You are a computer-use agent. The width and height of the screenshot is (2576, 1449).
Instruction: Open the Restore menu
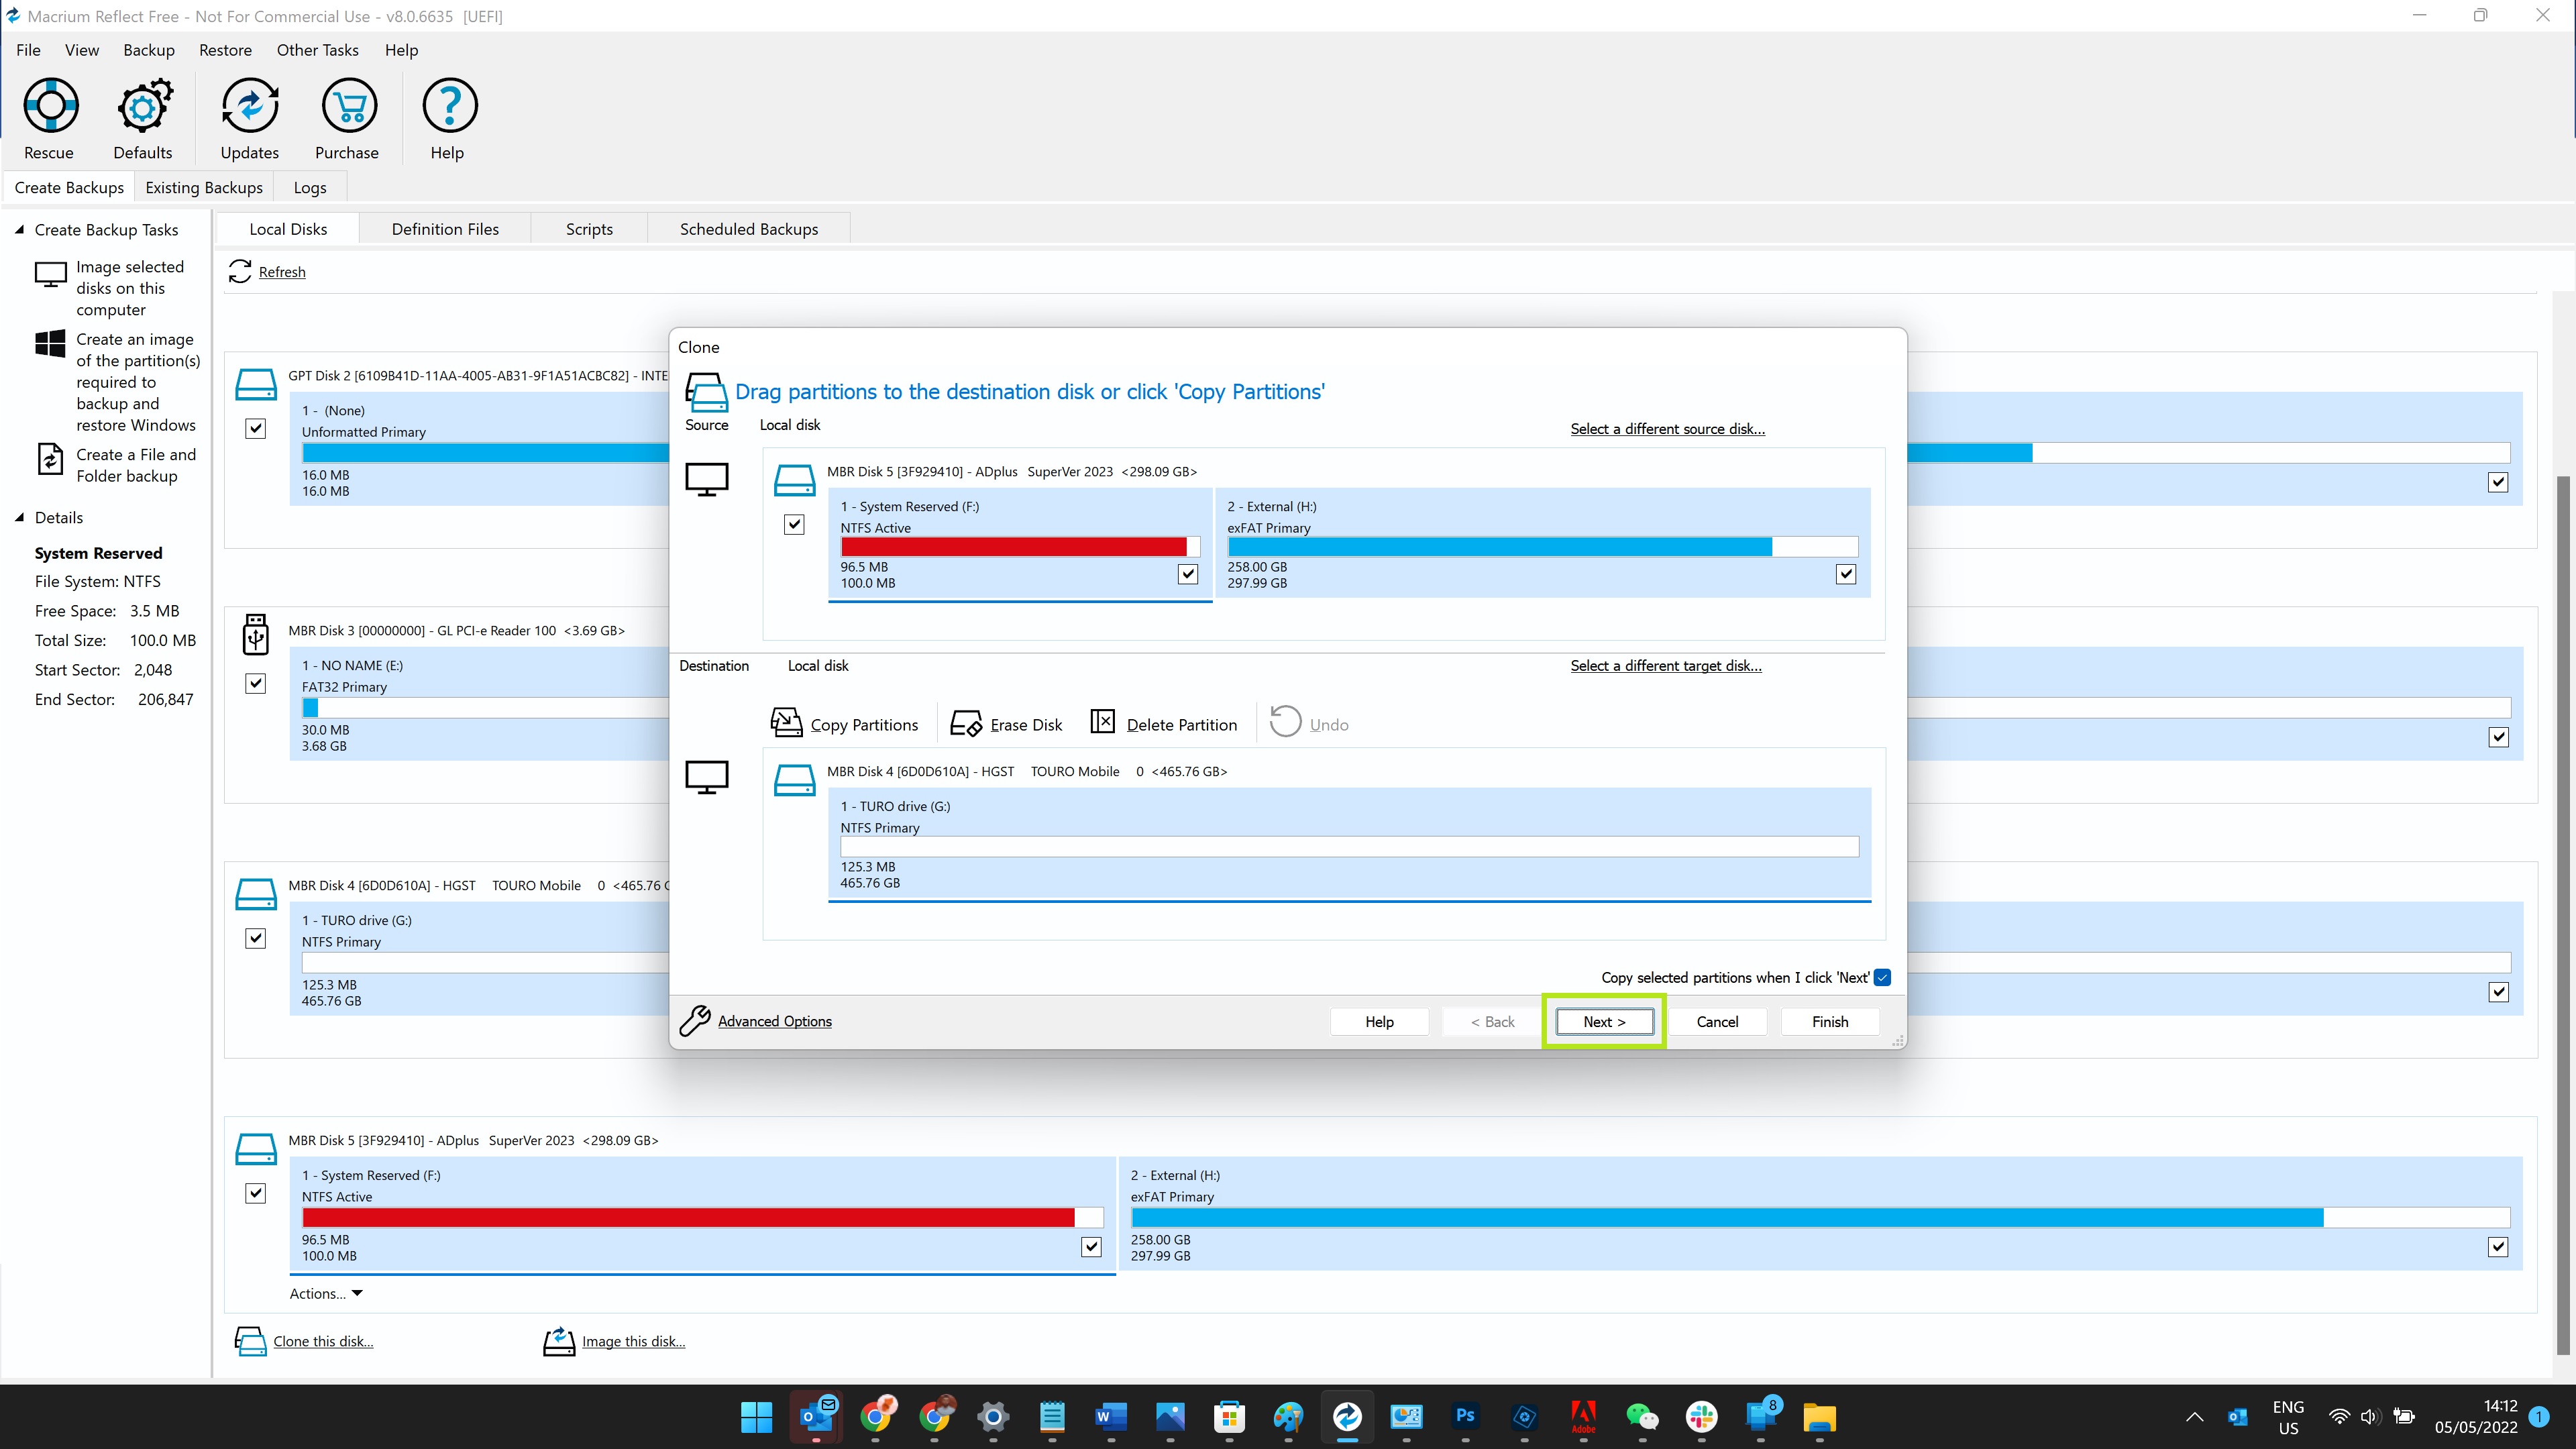point(225,50)
